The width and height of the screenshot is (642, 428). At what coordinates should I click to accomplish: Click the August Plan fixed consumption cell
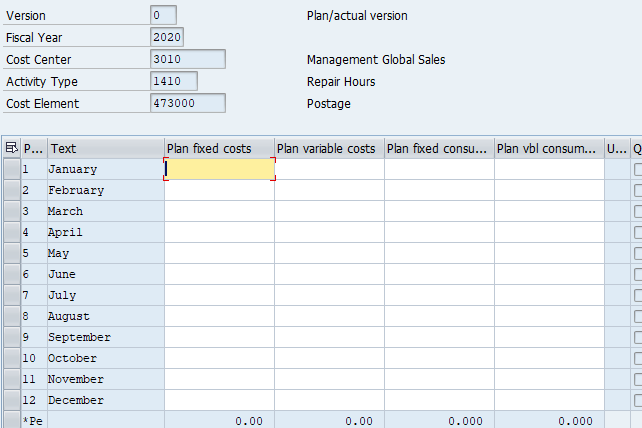[439, 317]
